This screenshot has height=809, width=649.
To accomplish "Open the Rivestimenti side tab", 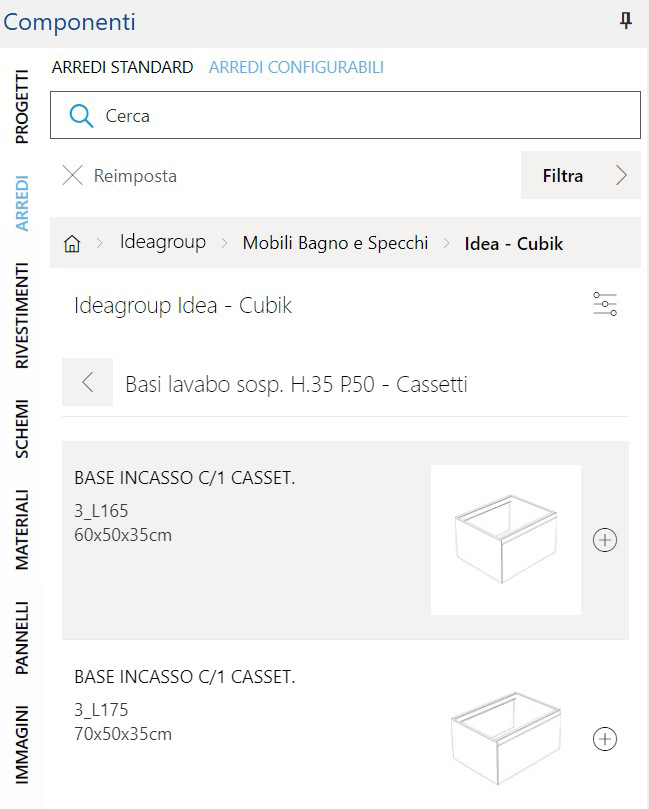I will [x=23, y=316].
